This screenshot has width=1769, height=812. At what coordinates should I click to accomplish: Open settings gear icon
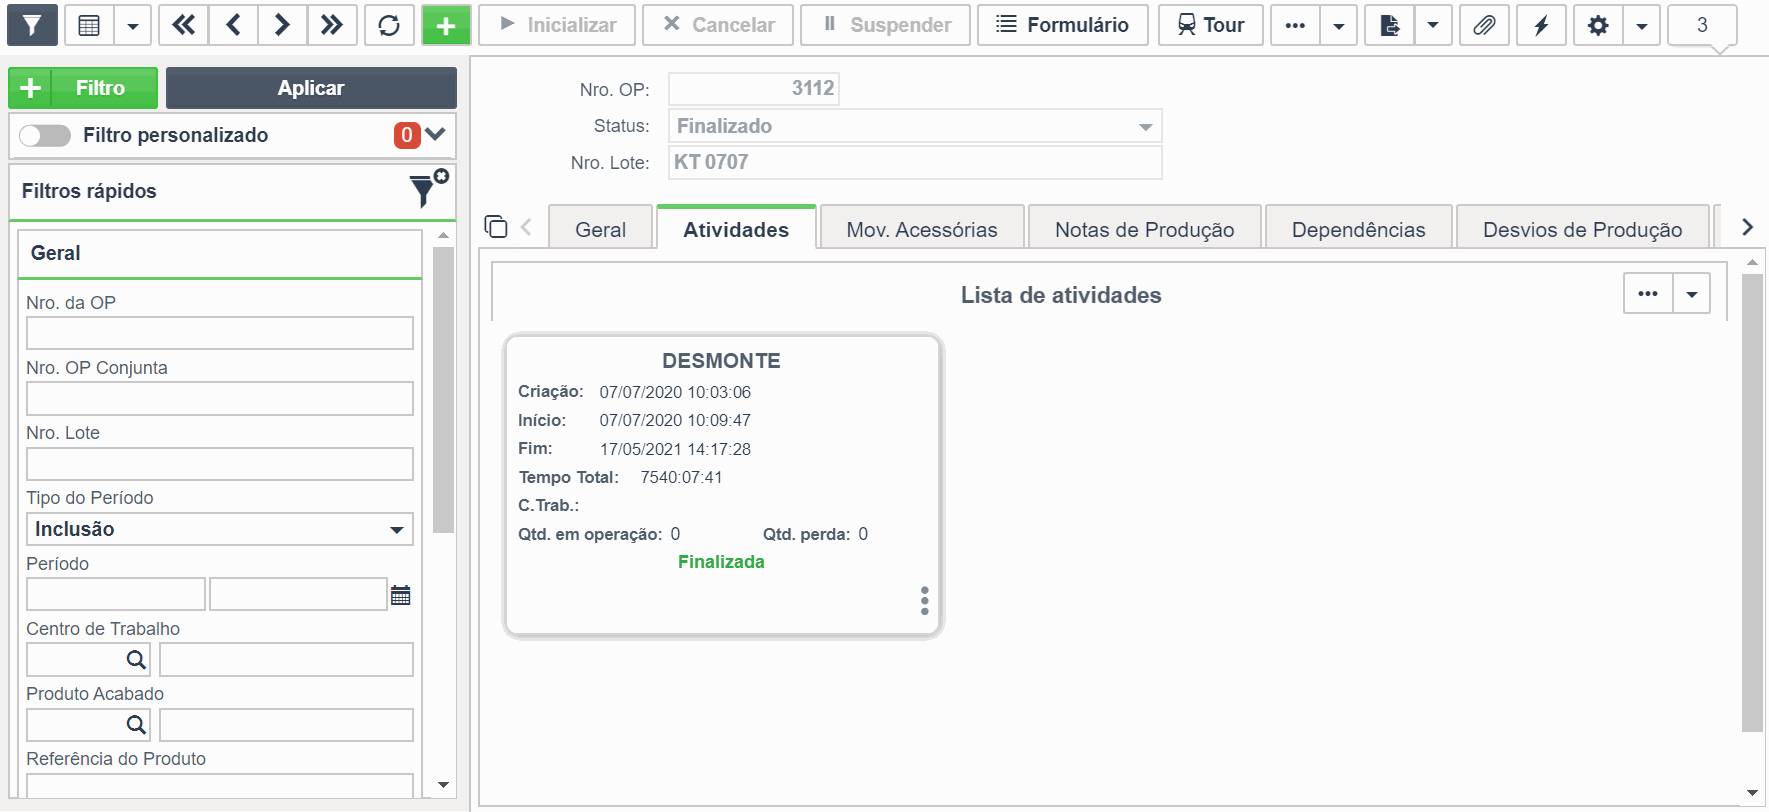(1598, 25)
